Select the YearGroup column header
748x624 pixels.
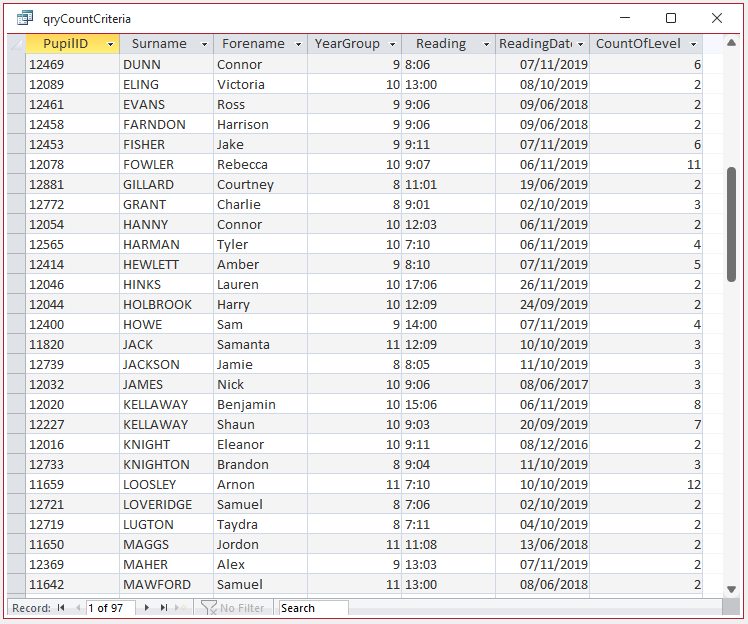[x=354, y=44]
